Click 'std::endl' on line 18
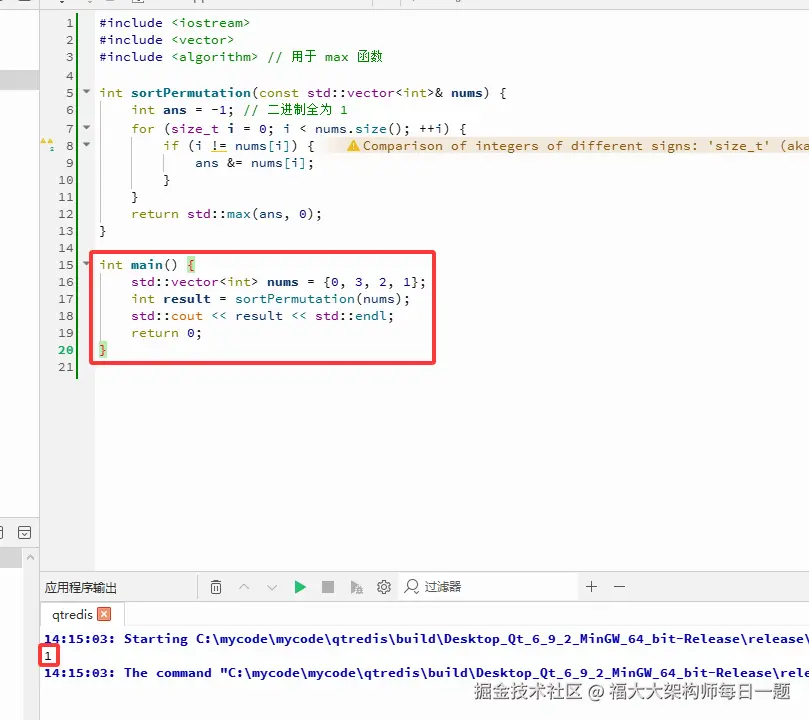This screenshot has width=809, height=720. [x=351, y=316]
